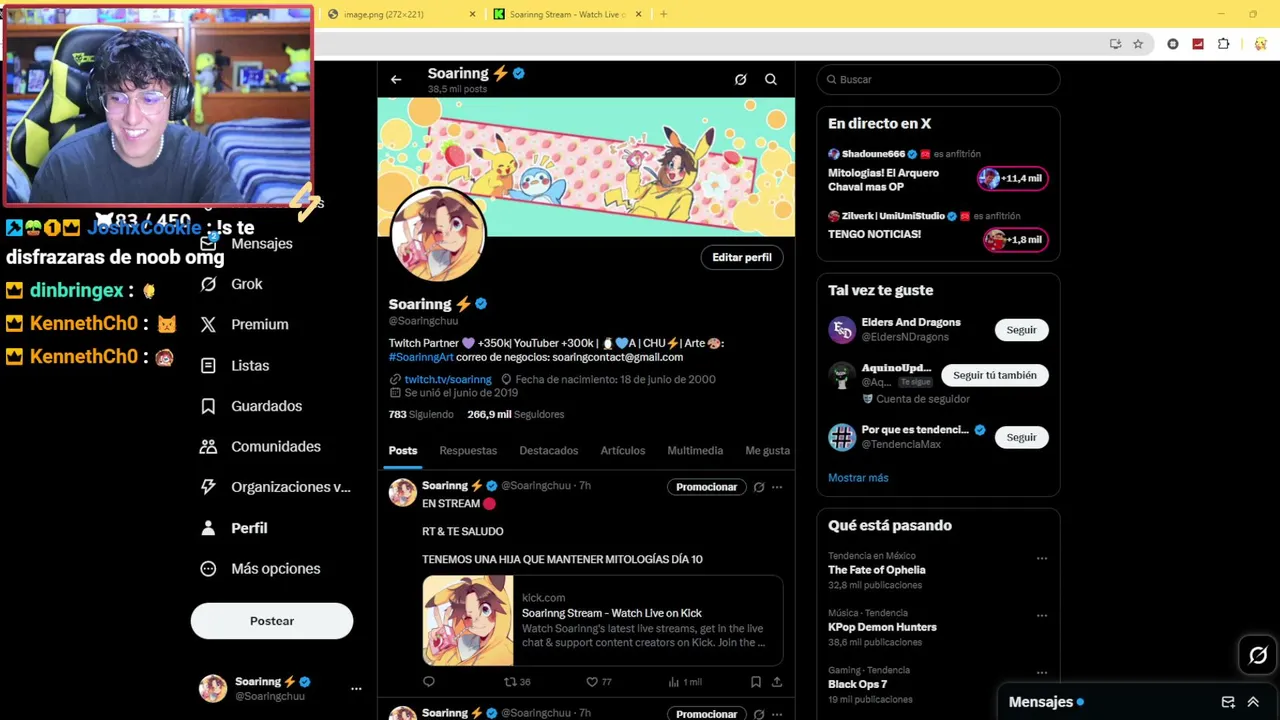Select the Posts tab

pos(403,450)
